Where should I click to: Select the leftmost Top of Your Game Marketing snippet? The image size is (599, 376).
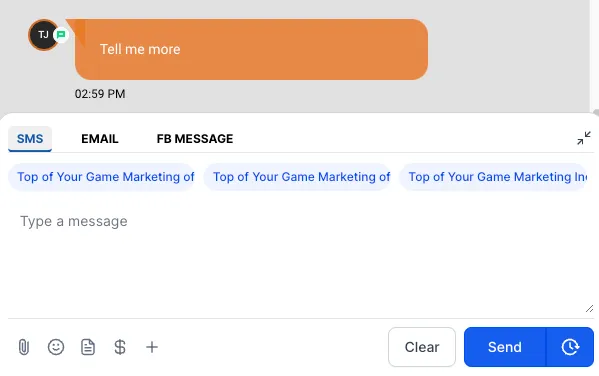[102, 177]
